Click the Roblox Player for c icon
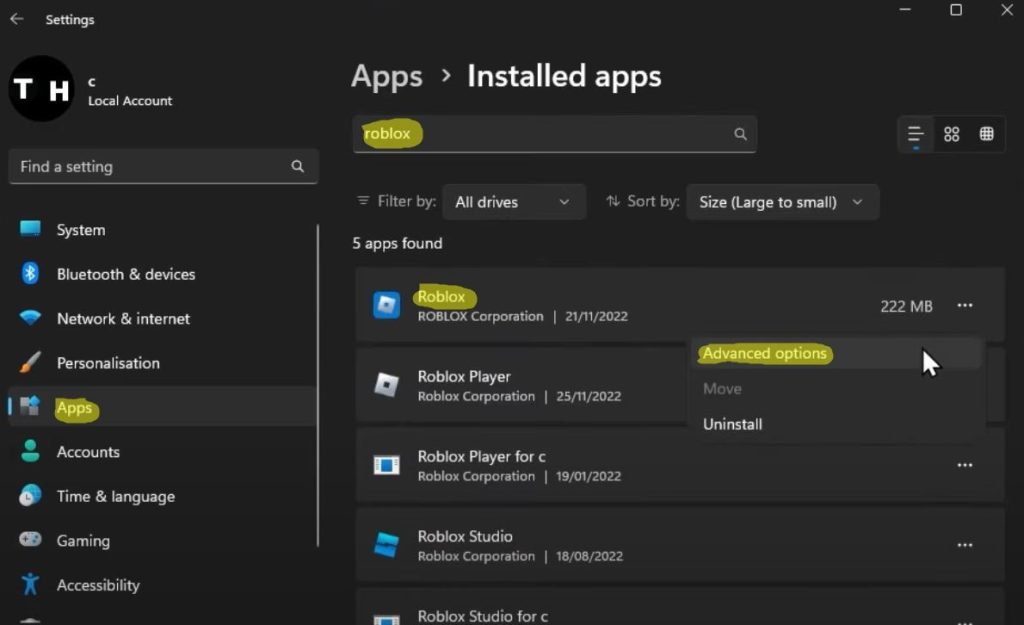Image resolution: width=1024 pixels, height=625 pixels. (387, 465)
